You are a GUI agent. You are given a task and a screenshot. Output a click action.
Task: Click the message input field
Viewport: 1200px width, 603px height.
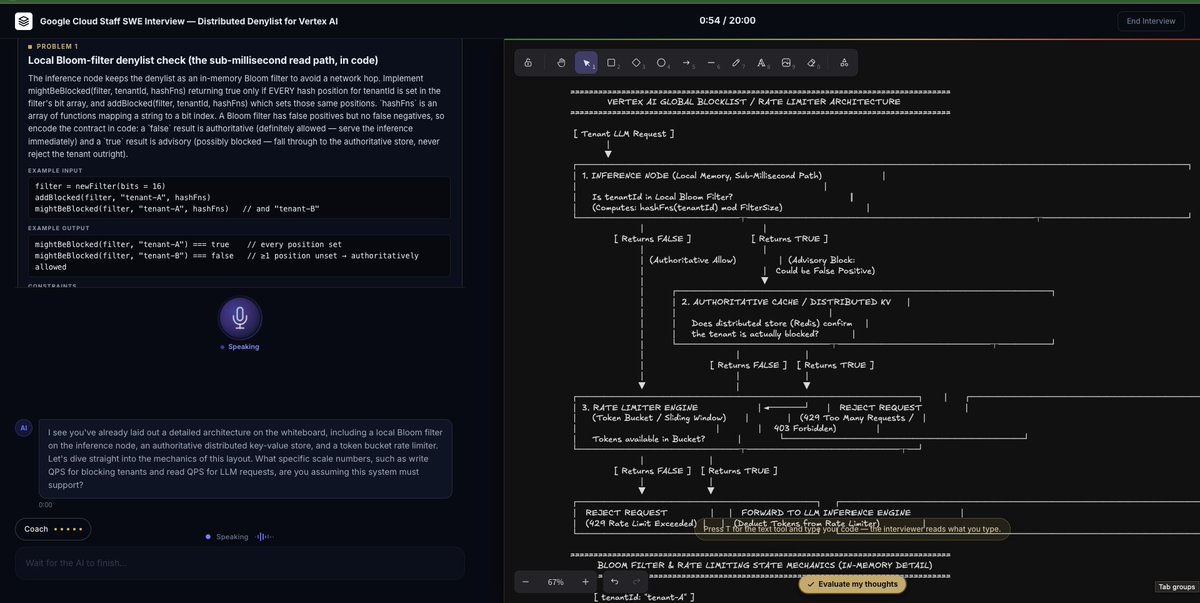point(240,563)
